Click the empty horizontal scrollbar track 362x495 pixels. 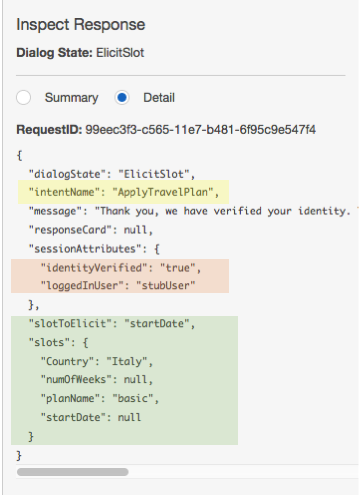point(243,472)
